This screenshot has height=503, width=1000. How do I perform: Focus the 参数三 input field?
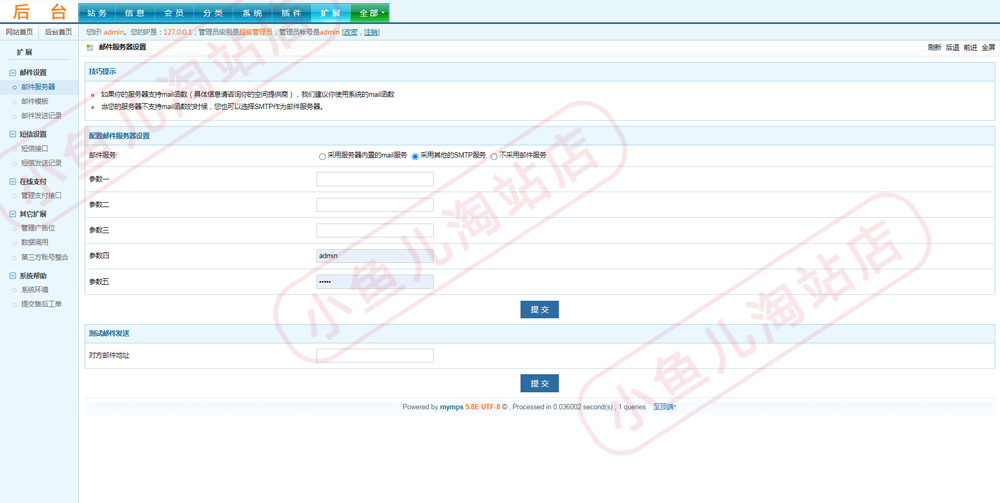[x=375, y=230]
